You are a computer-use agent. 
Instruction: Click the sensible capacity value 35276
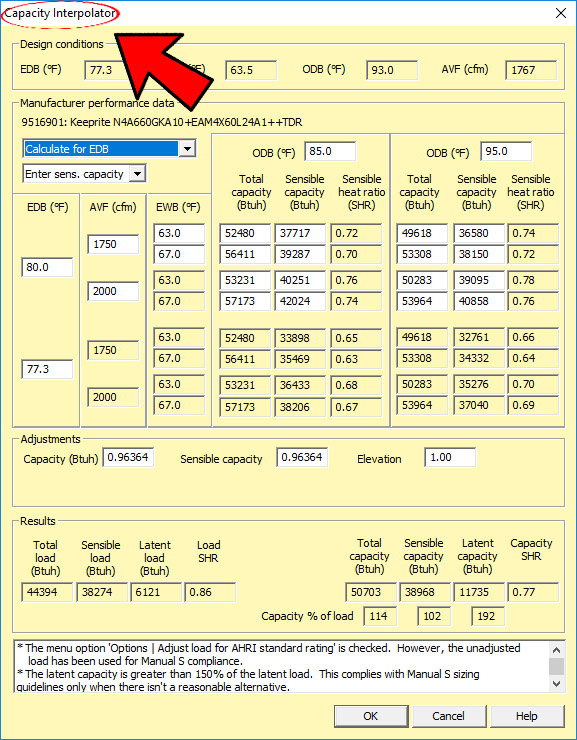pyautogui.click(x=479, y=384)
